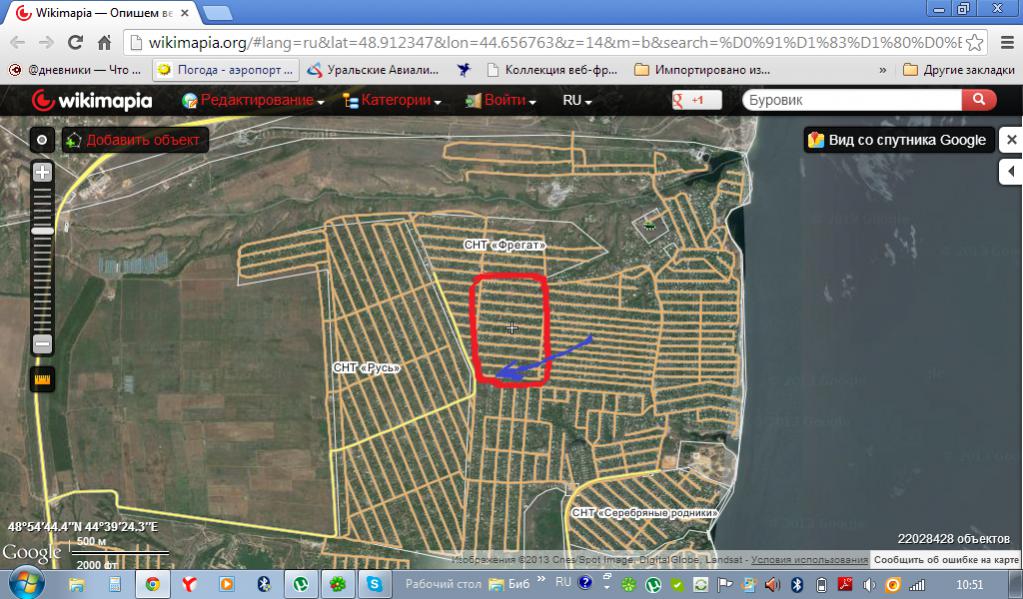Click the СНТ «Серебряные родники» label

click(x=645, y=513)
